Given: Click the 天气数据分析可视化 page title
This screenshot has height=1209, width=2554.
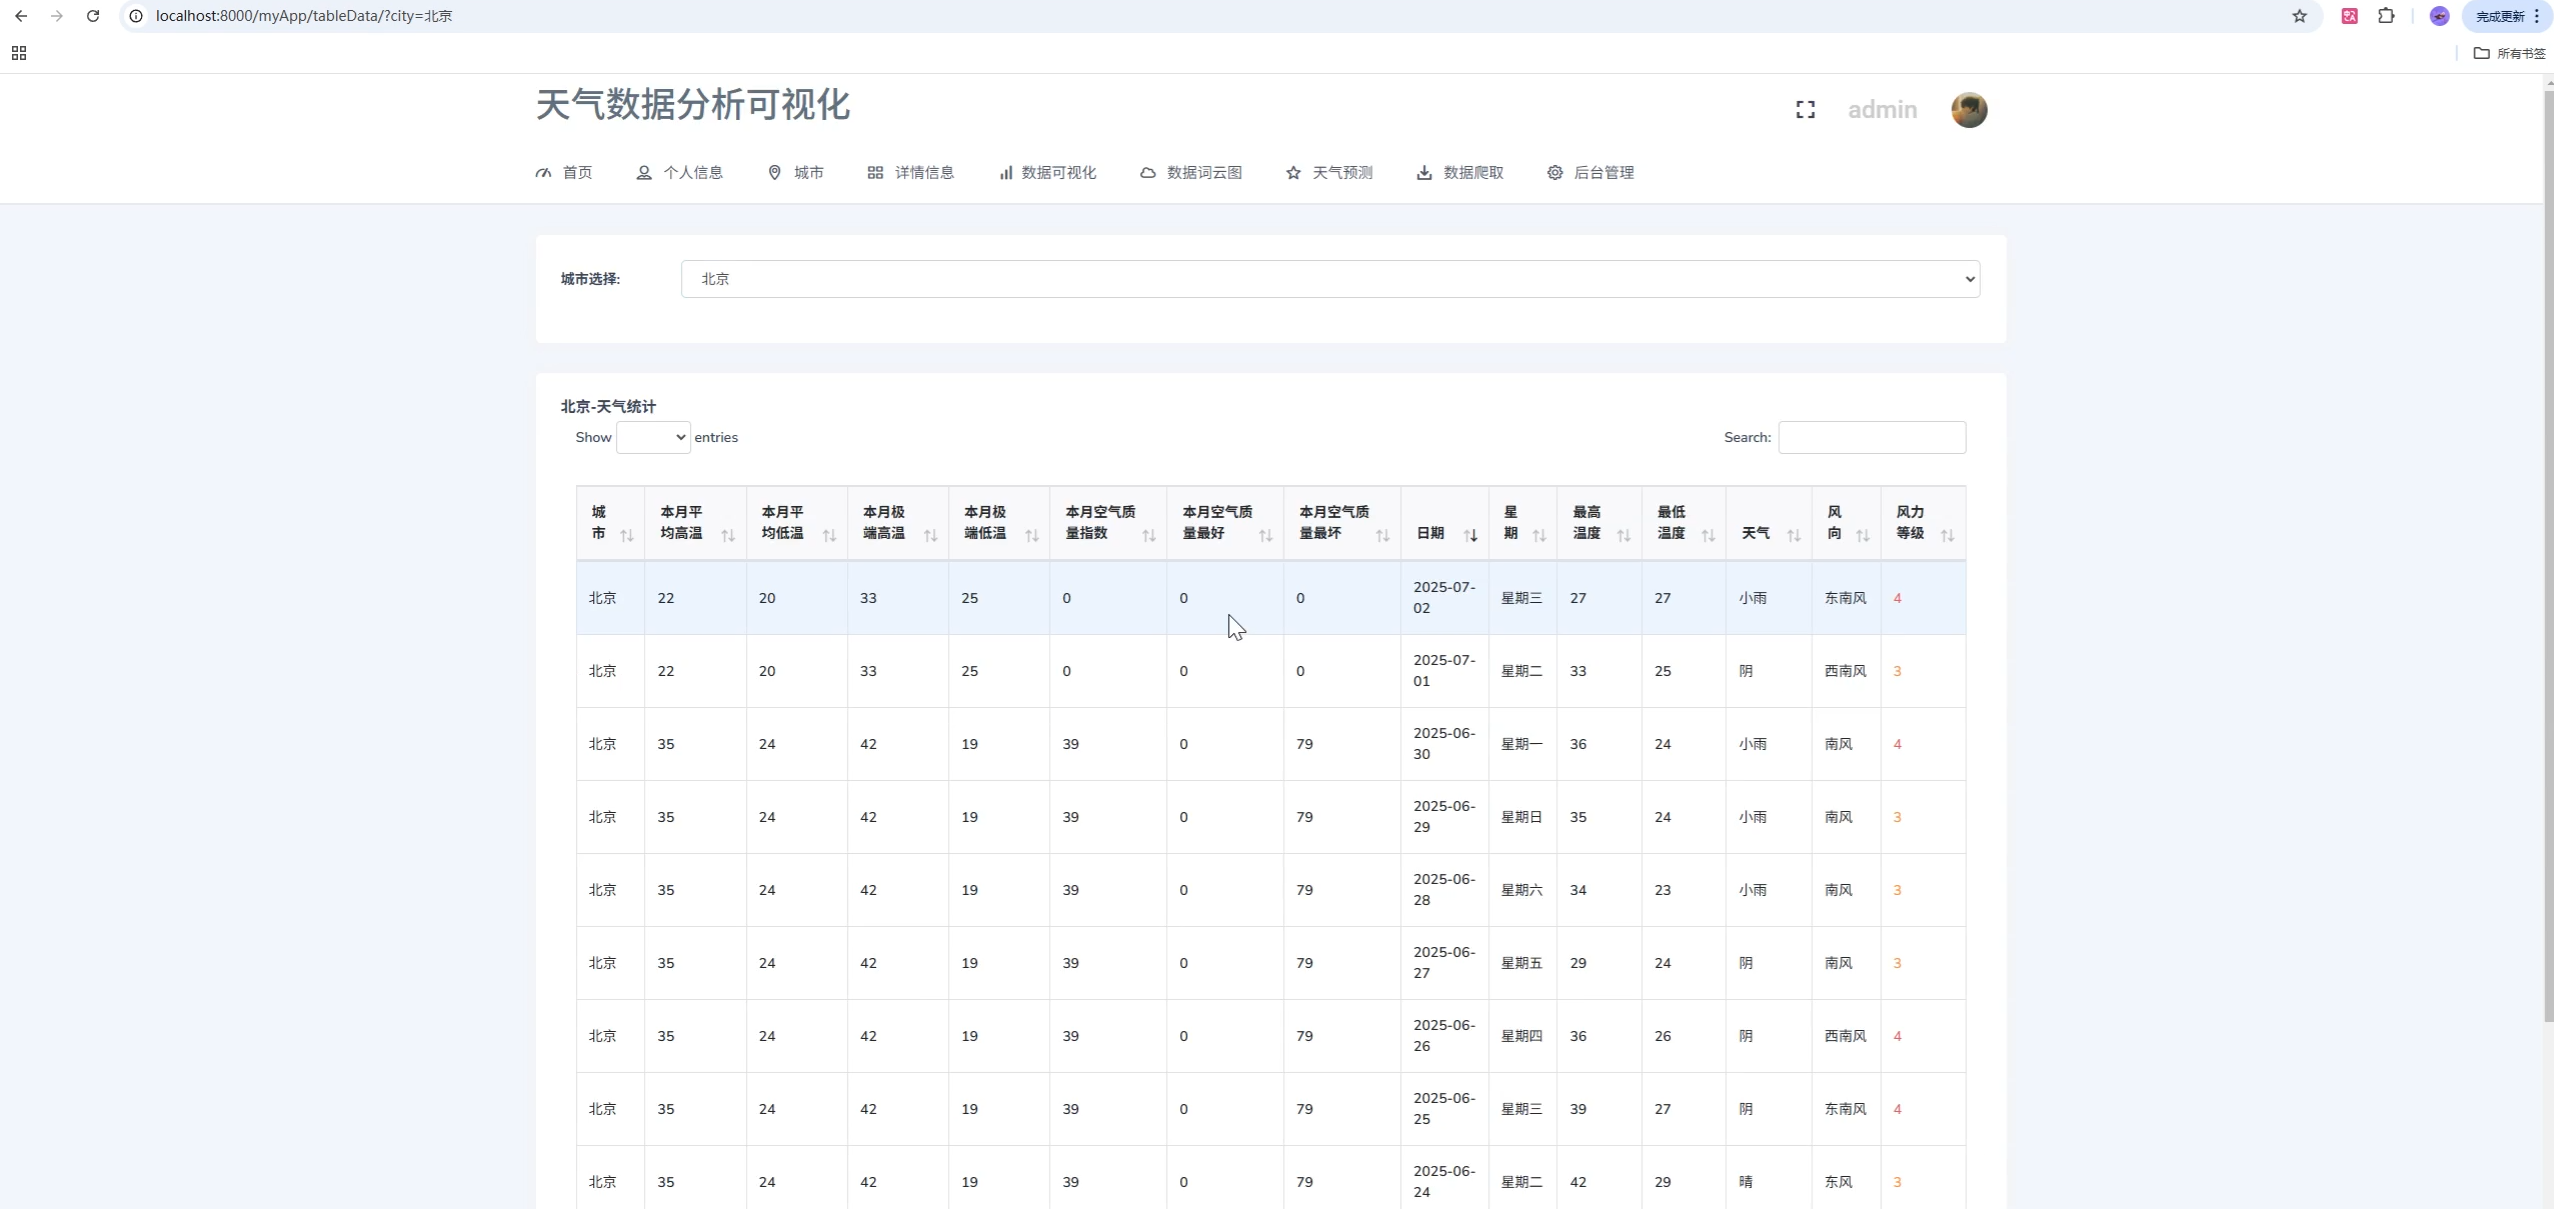Looking at the screenshot, I should tap(693, 105).
